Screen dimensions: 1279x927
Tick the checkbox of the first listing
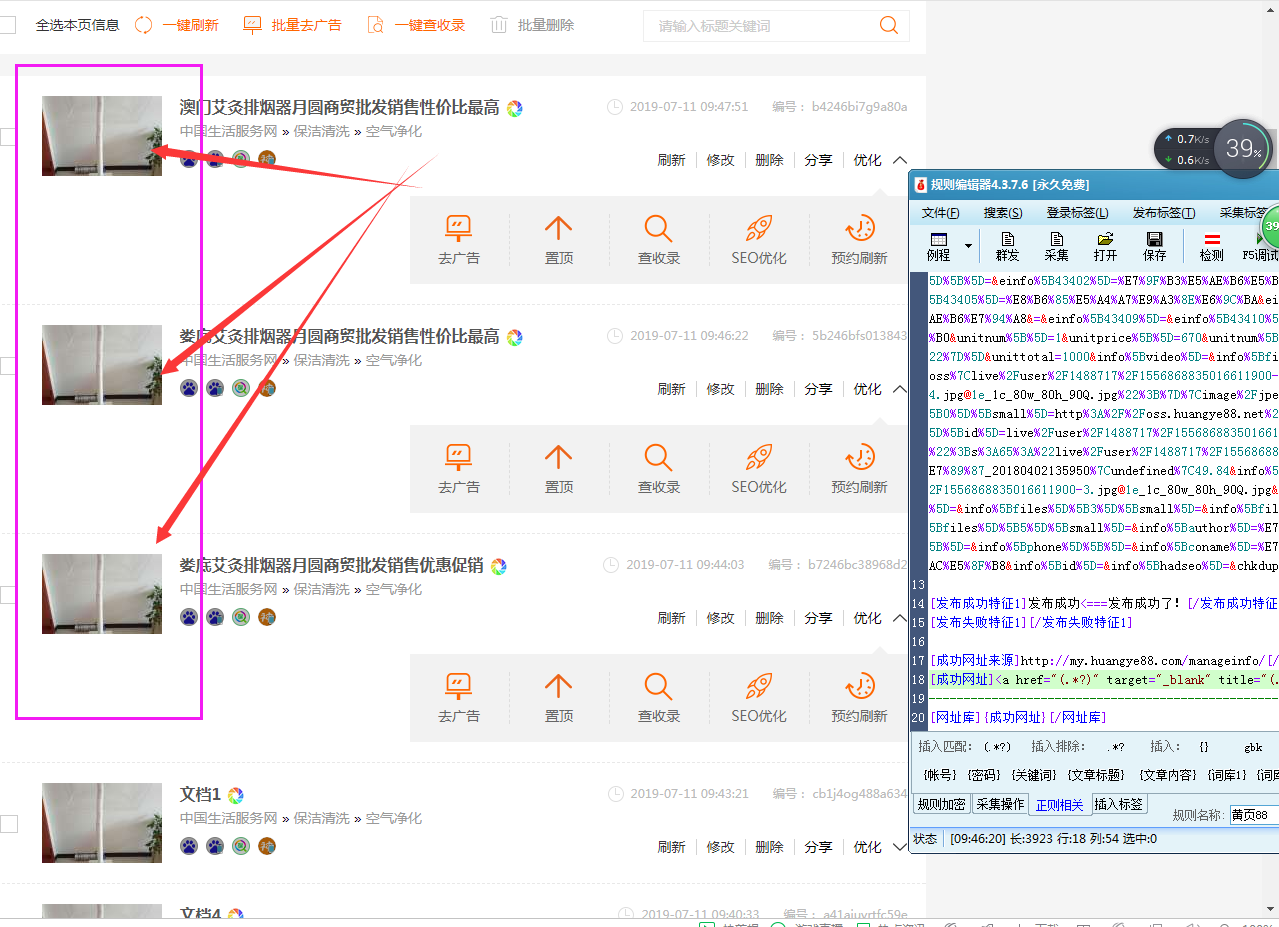(9, 136)
